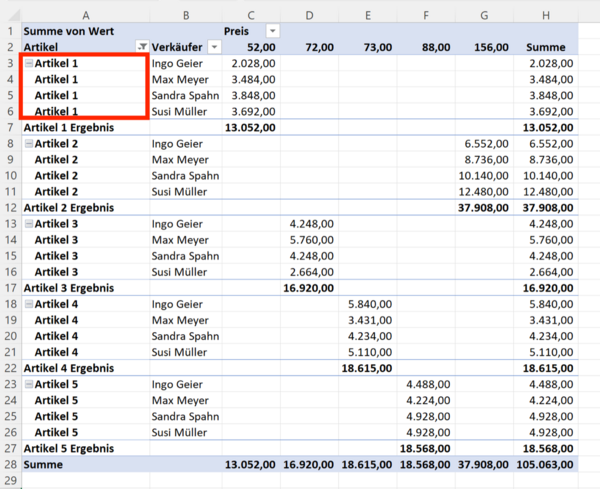Screen dimensions: 600x489
Task: Click subtotal 18.568,00 in row 27 column F
Action: (425, 448)
